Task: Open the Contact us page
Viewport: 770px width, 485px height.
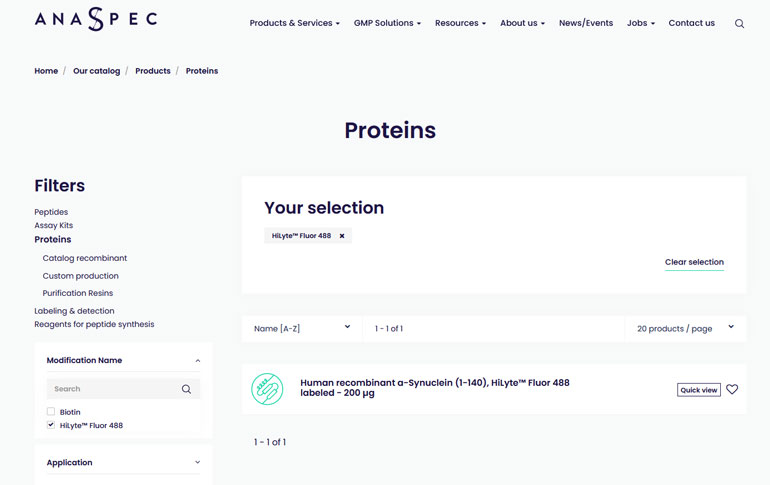Action: point(691,23)
